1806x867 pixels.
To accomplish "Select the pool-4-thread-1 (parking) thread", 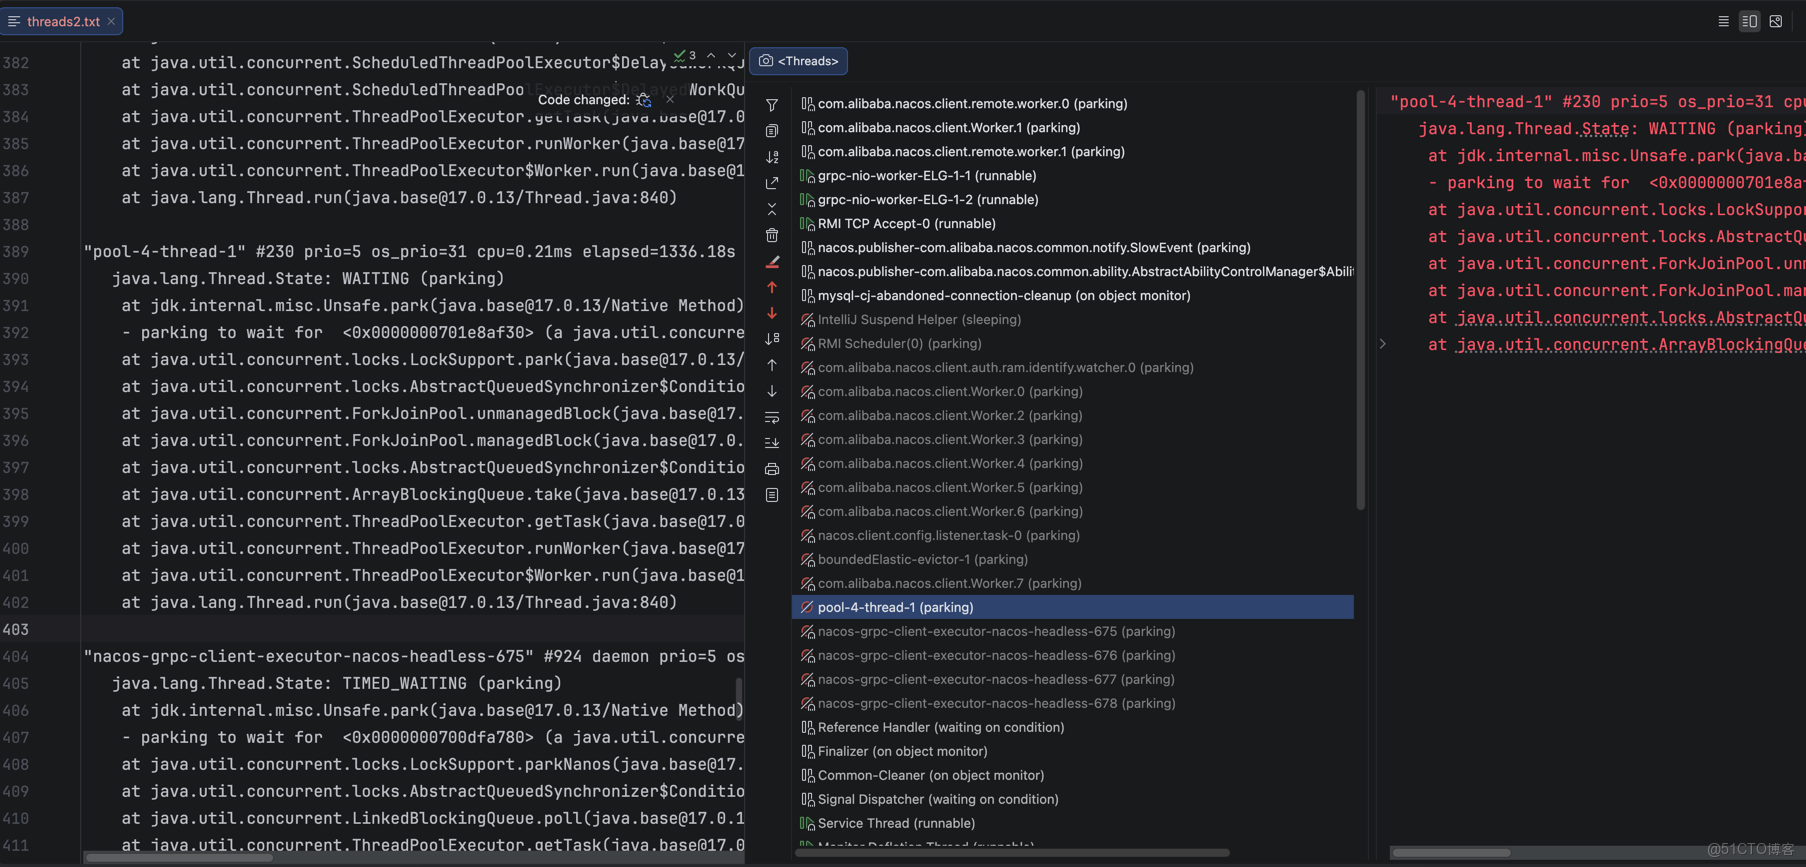I will pyautogui.click(x=895, y=607).
